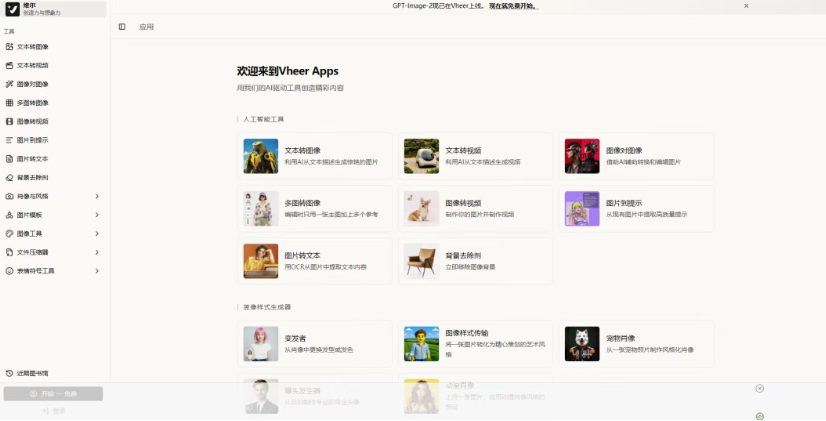Viewport: 826px width, 421px height.
Task: Click the 图像转视频 card title text
Action: 463,203
